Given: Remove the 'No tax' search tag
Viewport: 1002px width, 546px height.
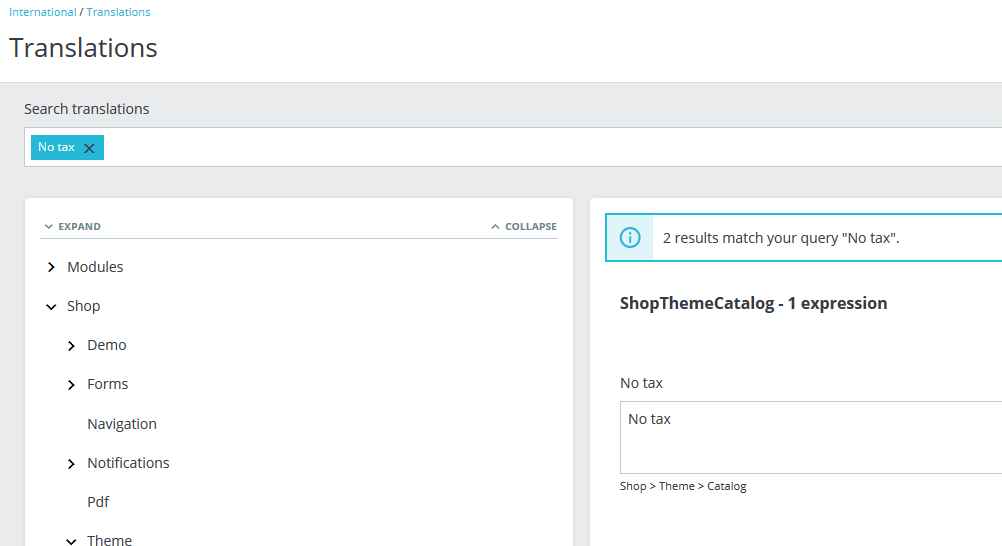Looking at the screenshot, I should pos(89,148).
